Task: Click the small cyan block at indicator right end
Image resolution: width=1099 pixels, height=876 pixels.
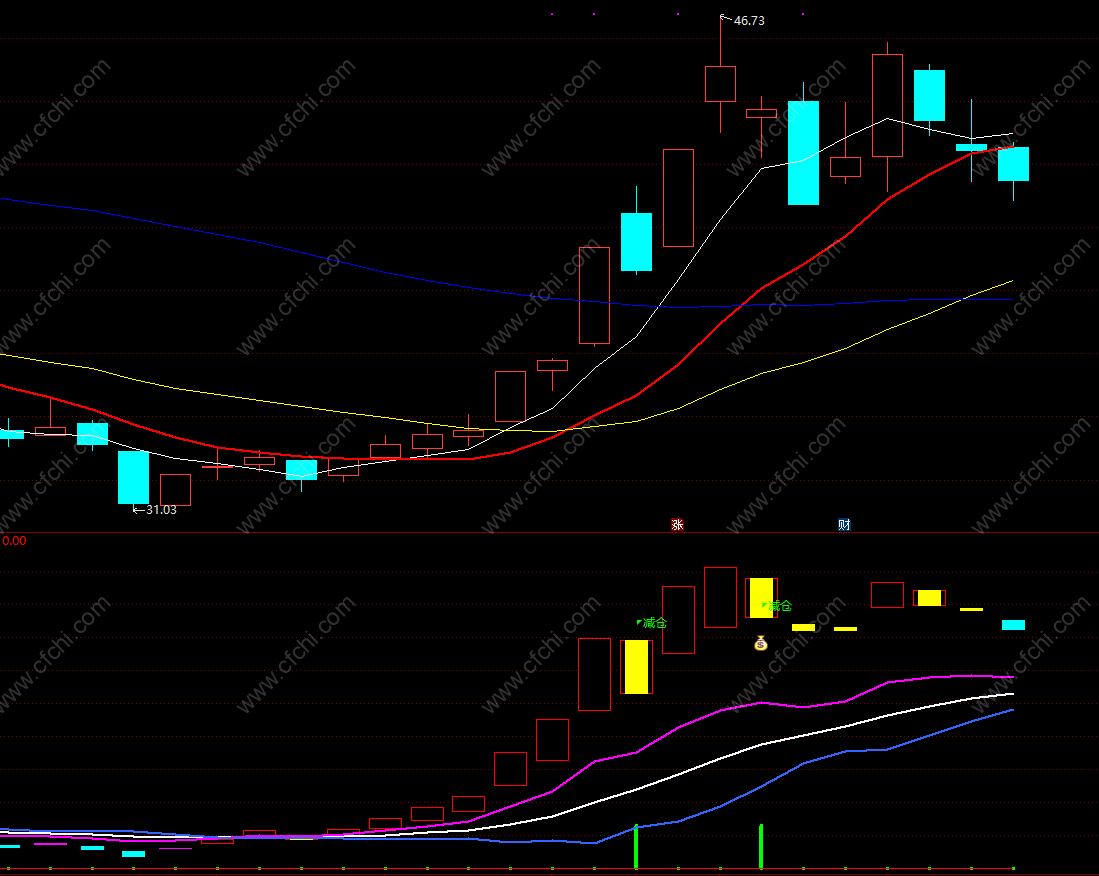Action: [x=1013, y=625]
